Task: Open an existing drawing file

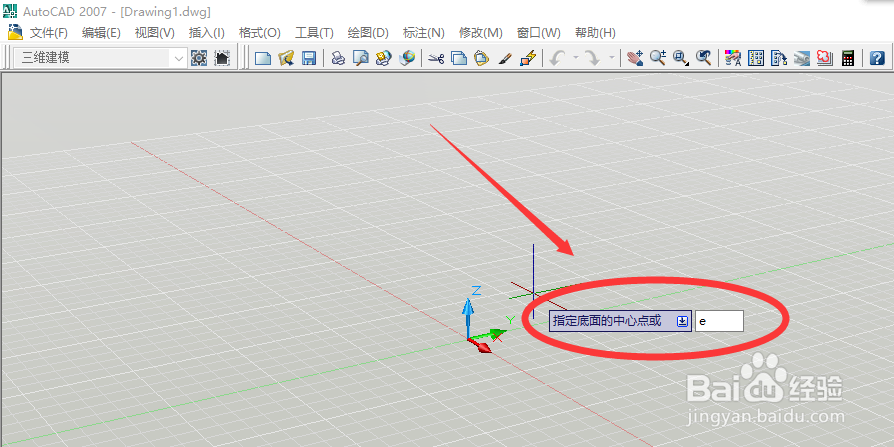Action: click(x=286, y=58)
